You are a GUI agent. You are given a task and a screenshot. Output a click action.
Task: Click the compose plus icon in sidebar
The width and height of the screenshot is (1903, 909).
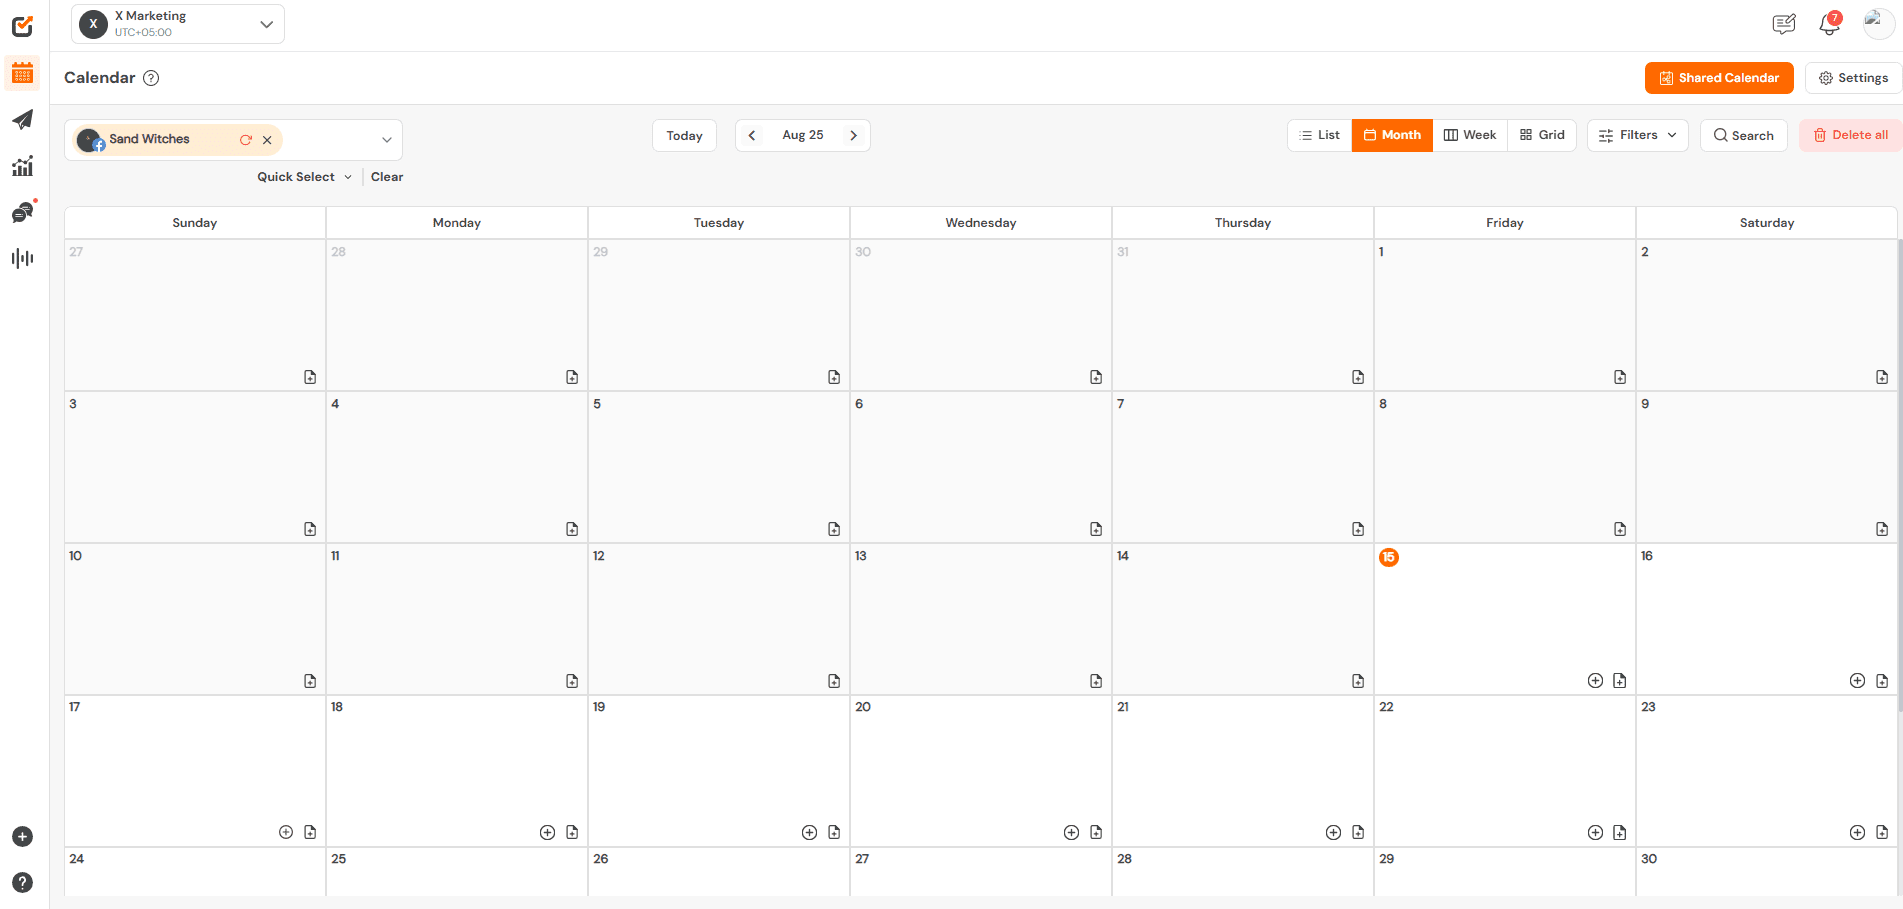pyautogui.click(x=22, y=837)
